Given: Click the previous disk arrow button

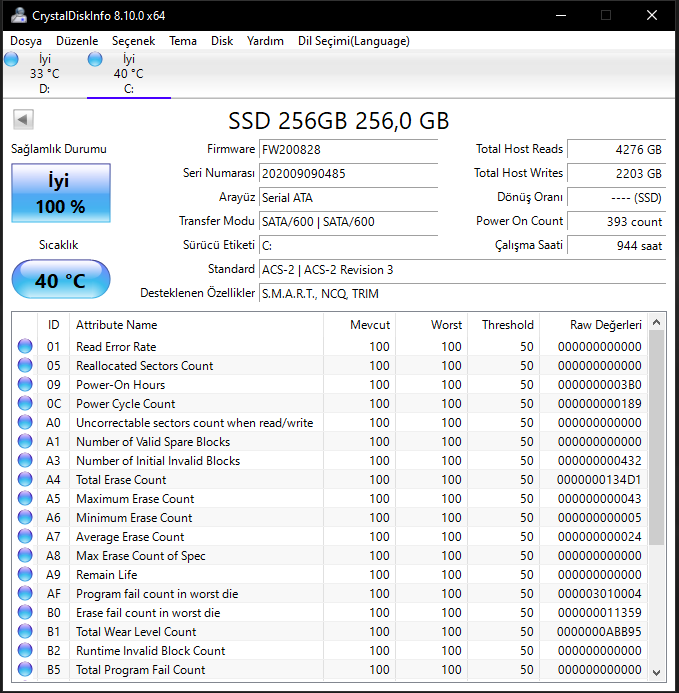Looking at the screenshot, I should (x=23, y=119).
